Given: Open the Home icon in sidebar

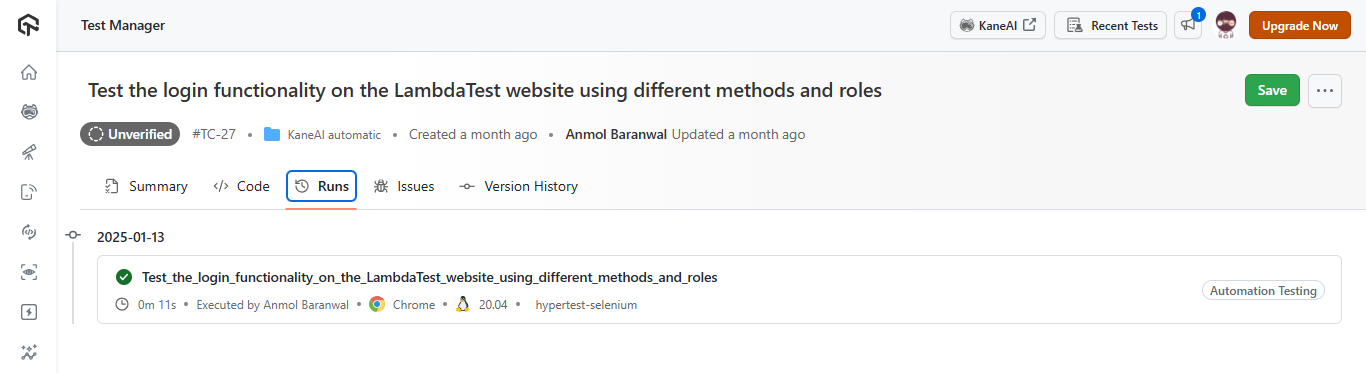Looking at the screenshot, I should 29,72.
